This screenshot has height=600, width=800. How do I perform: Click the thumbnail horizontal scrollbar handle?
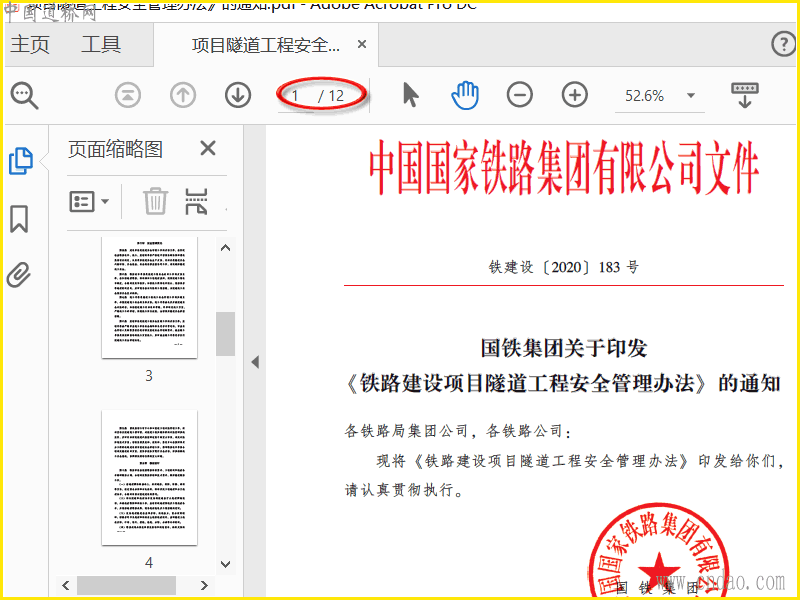point(127,585)
